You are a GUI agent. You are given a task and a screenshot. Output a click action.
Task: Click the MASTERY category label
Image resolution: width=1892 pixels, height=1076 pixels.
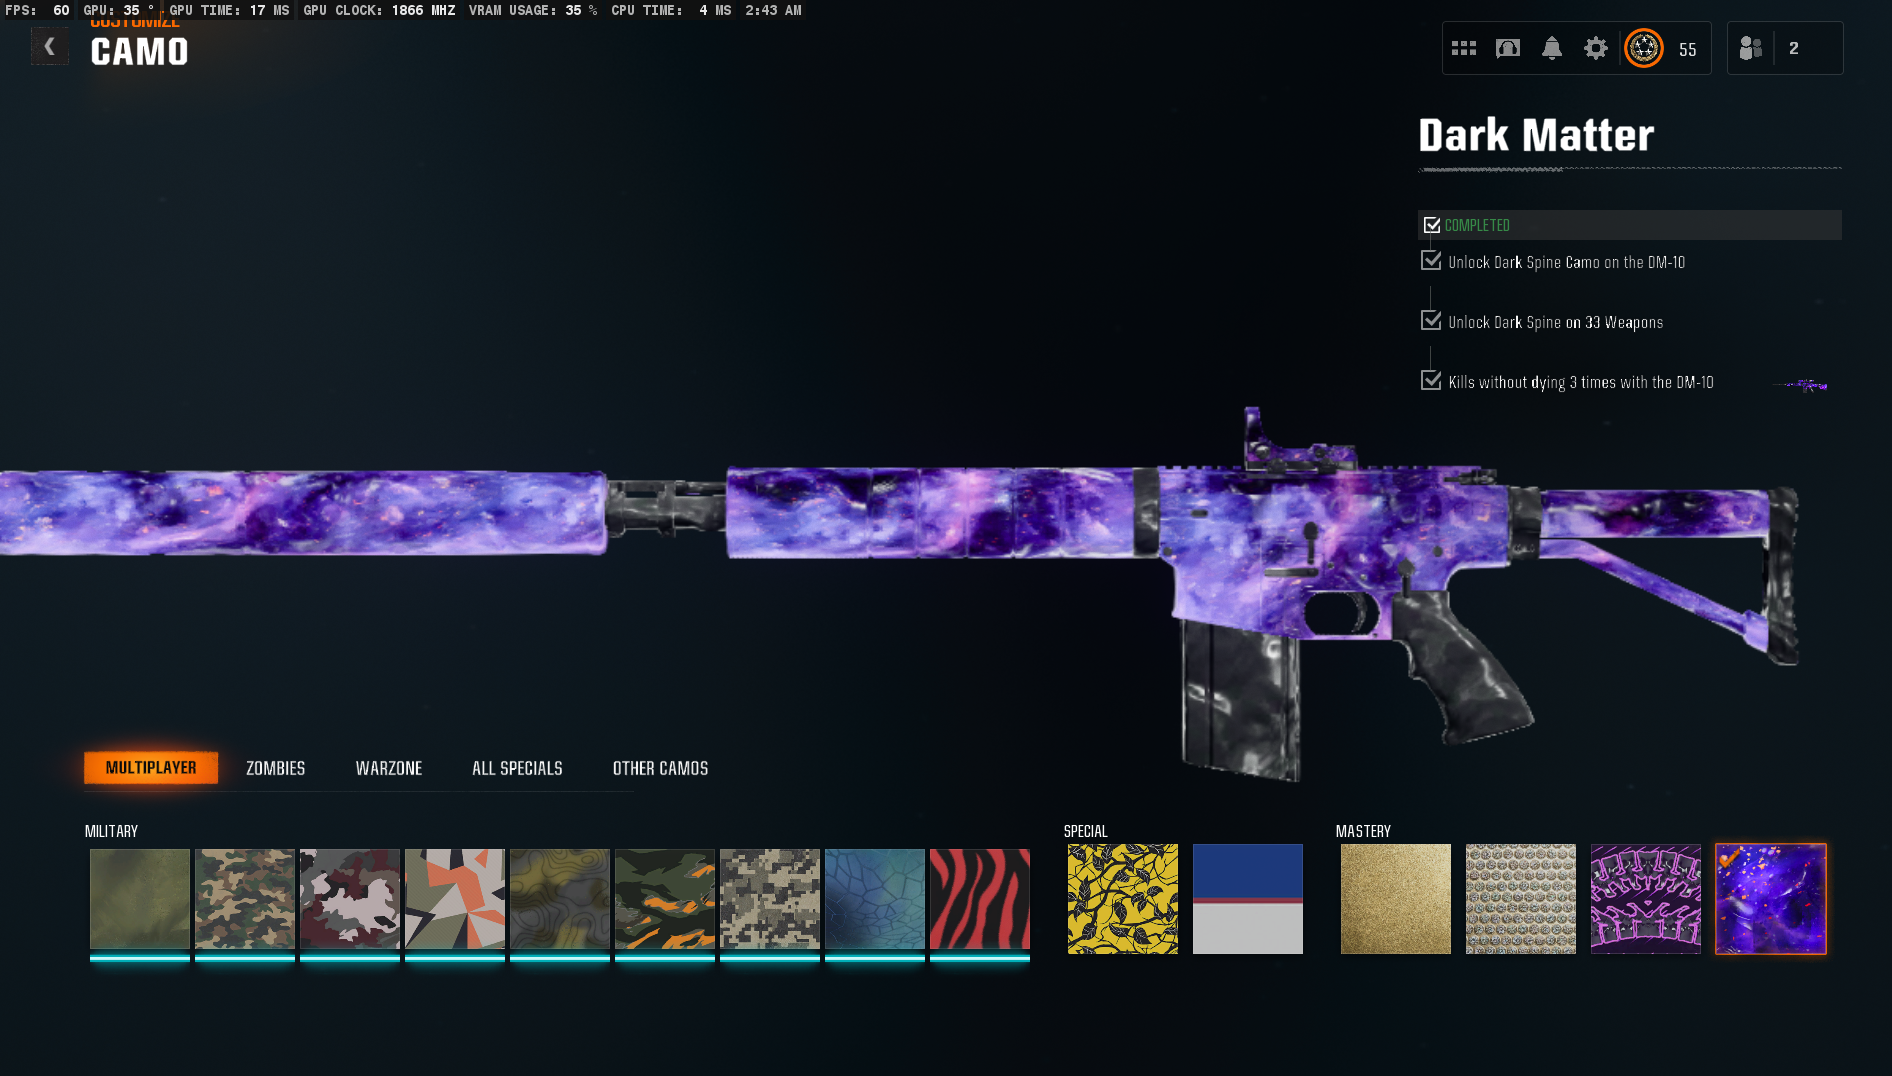coord(1363,831)
